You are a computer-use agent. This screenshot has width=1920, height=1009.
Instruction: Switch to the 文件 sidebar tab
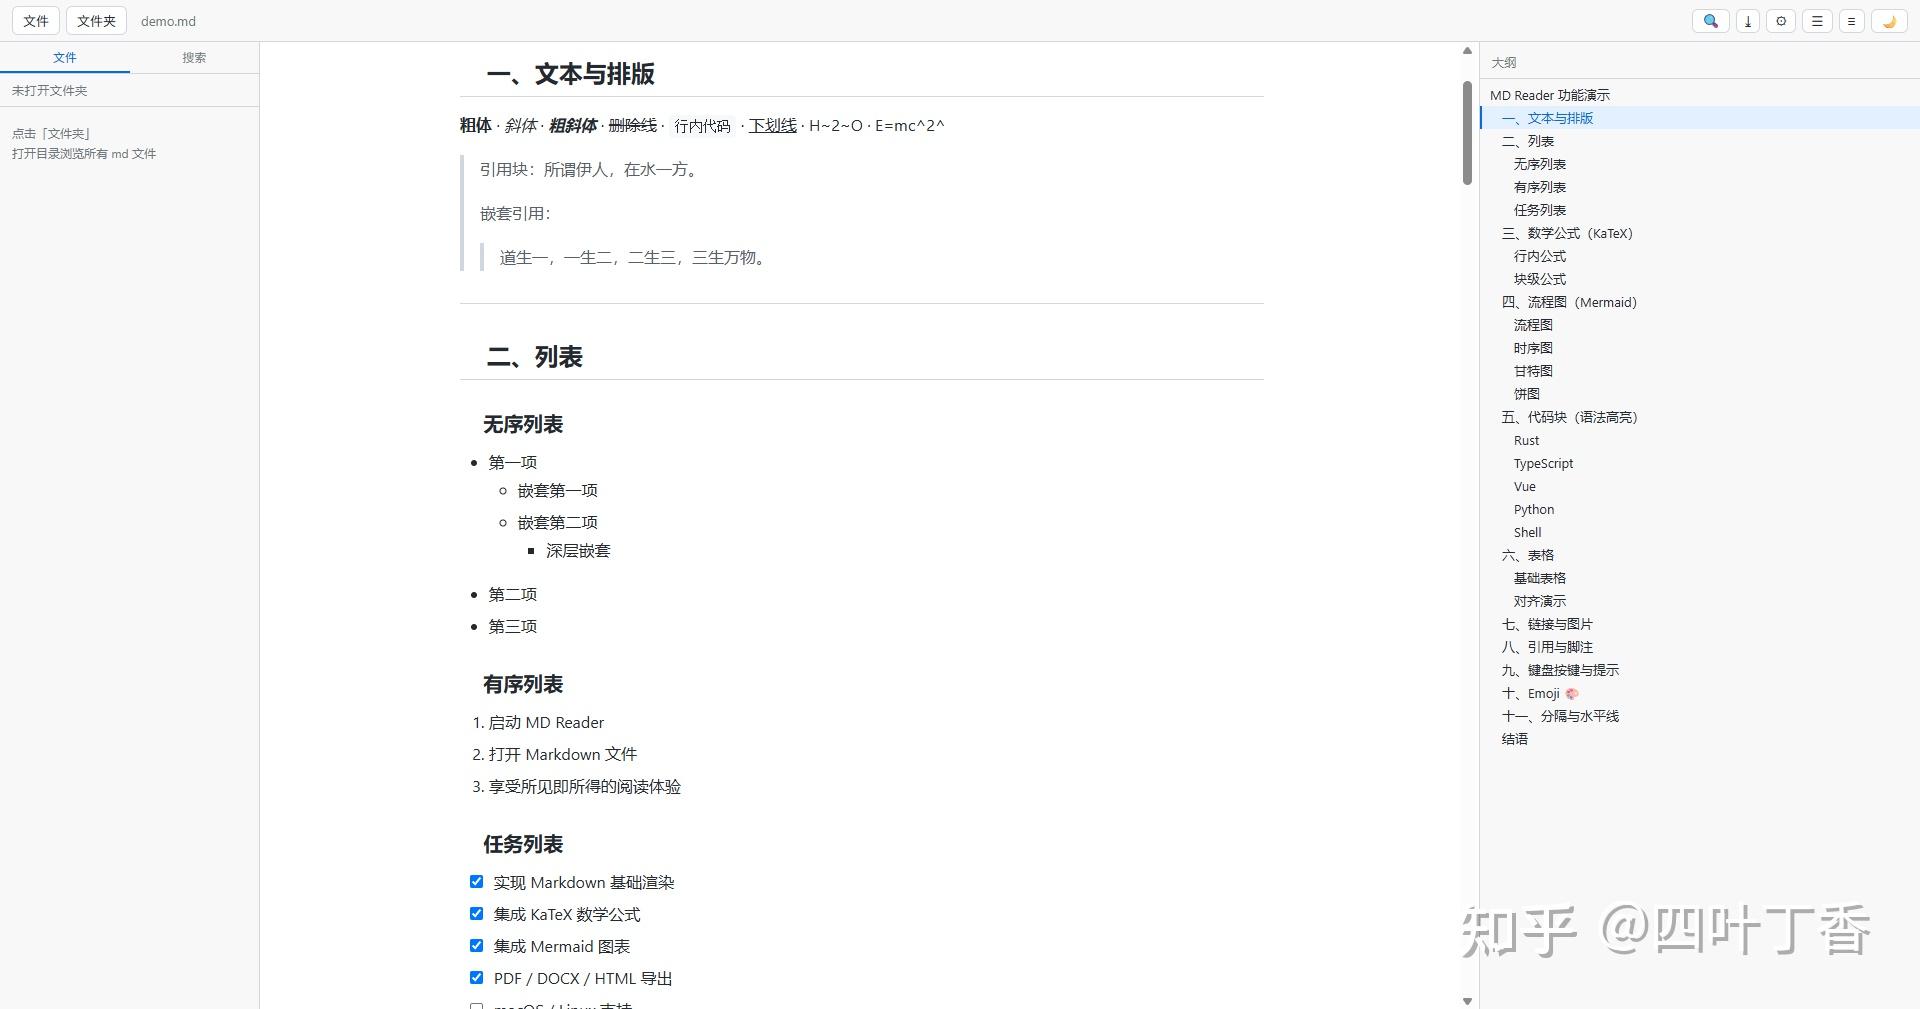click(x=65, y=58)
